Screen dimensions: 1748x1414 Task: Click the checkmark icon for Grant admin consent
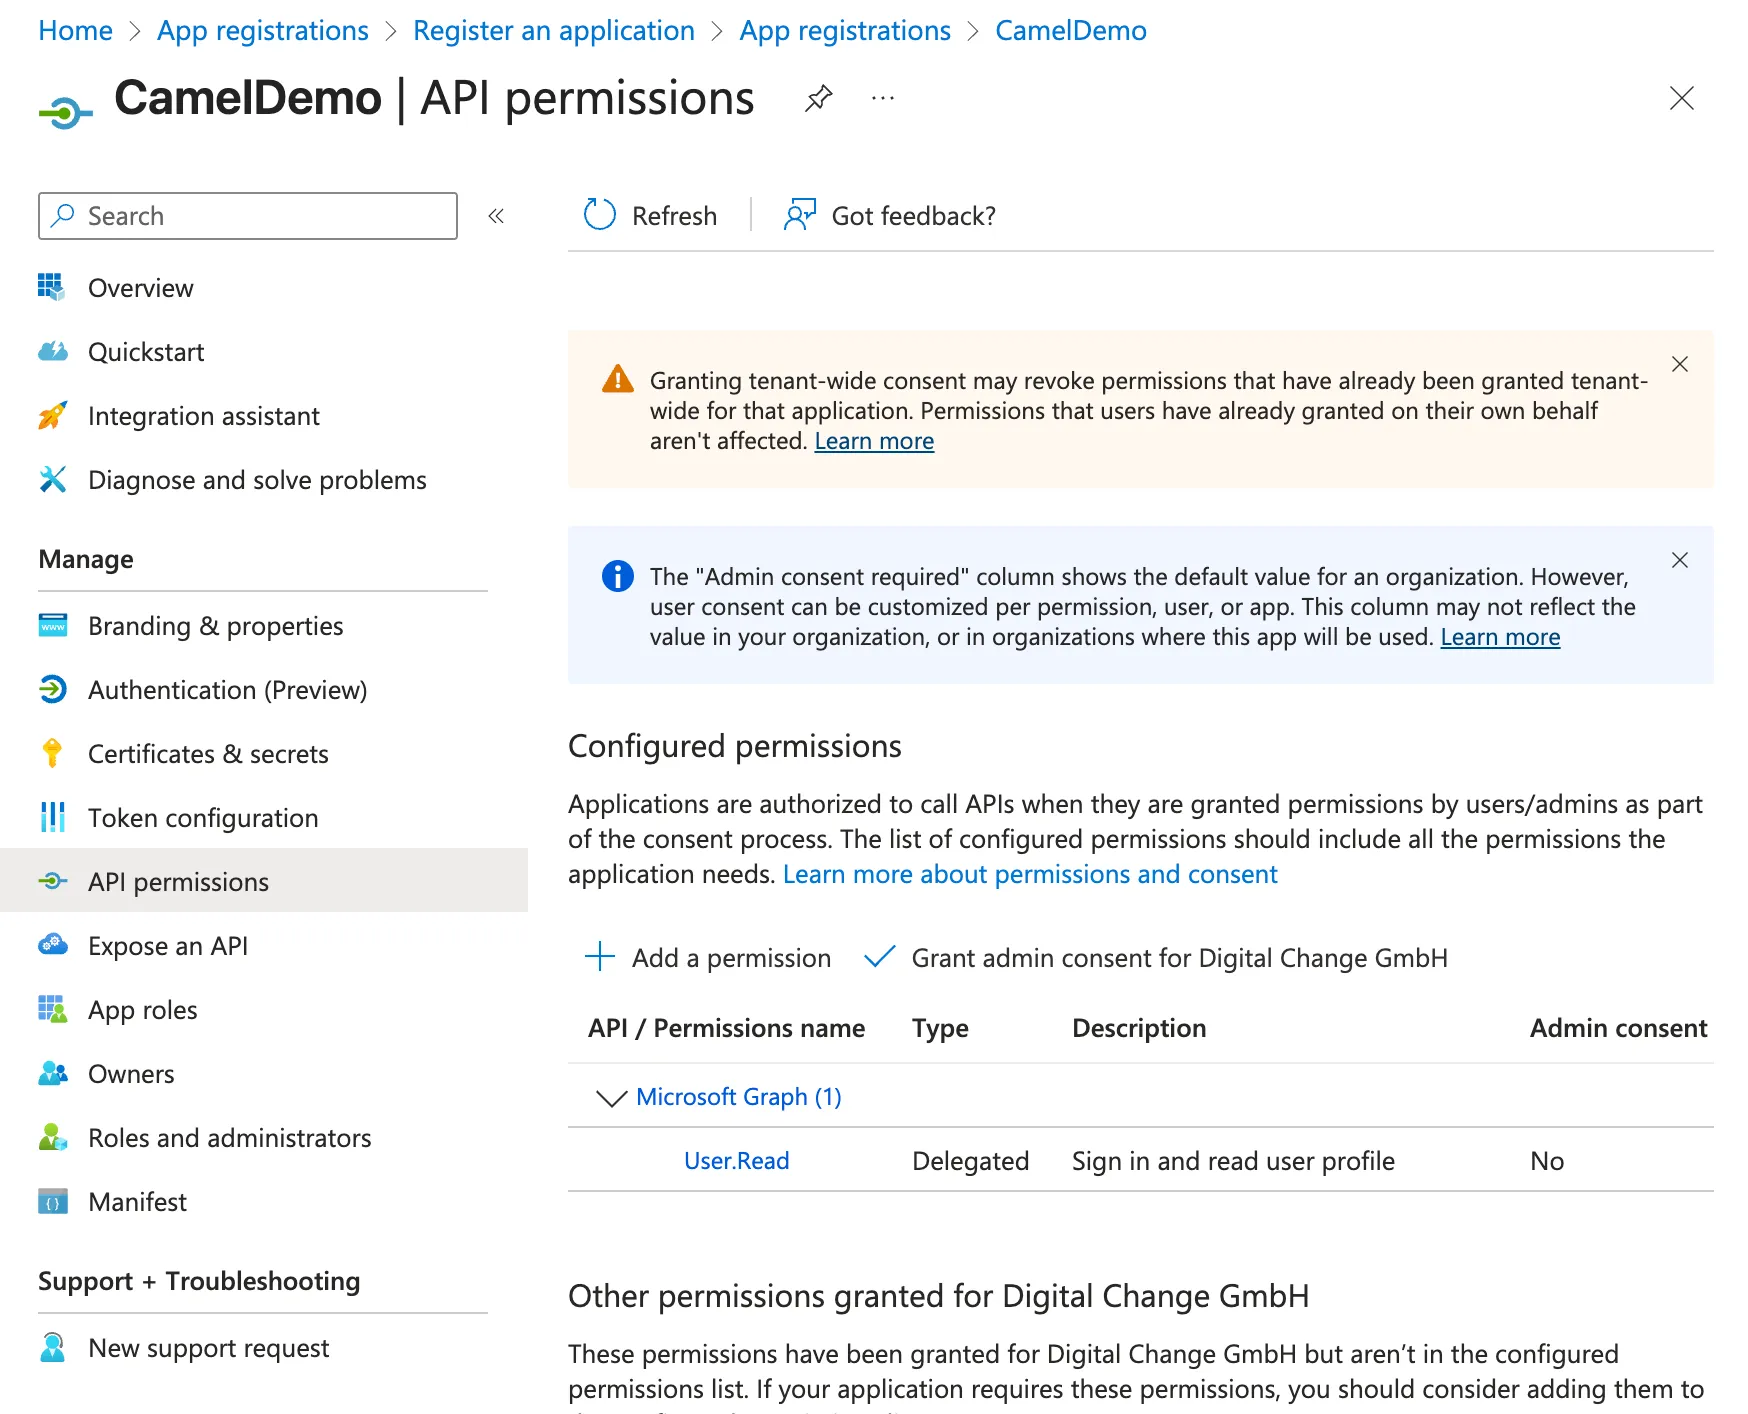(x=879, y=957)
